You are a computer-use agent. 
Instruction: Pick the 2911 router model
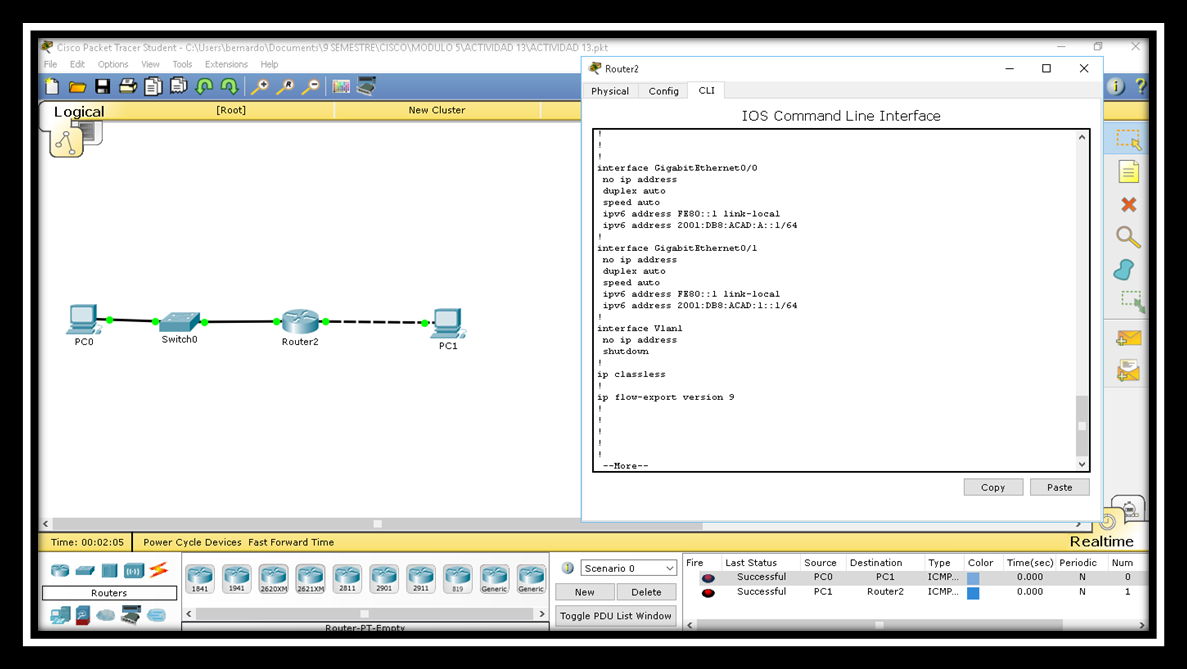[x=421, y=579]
